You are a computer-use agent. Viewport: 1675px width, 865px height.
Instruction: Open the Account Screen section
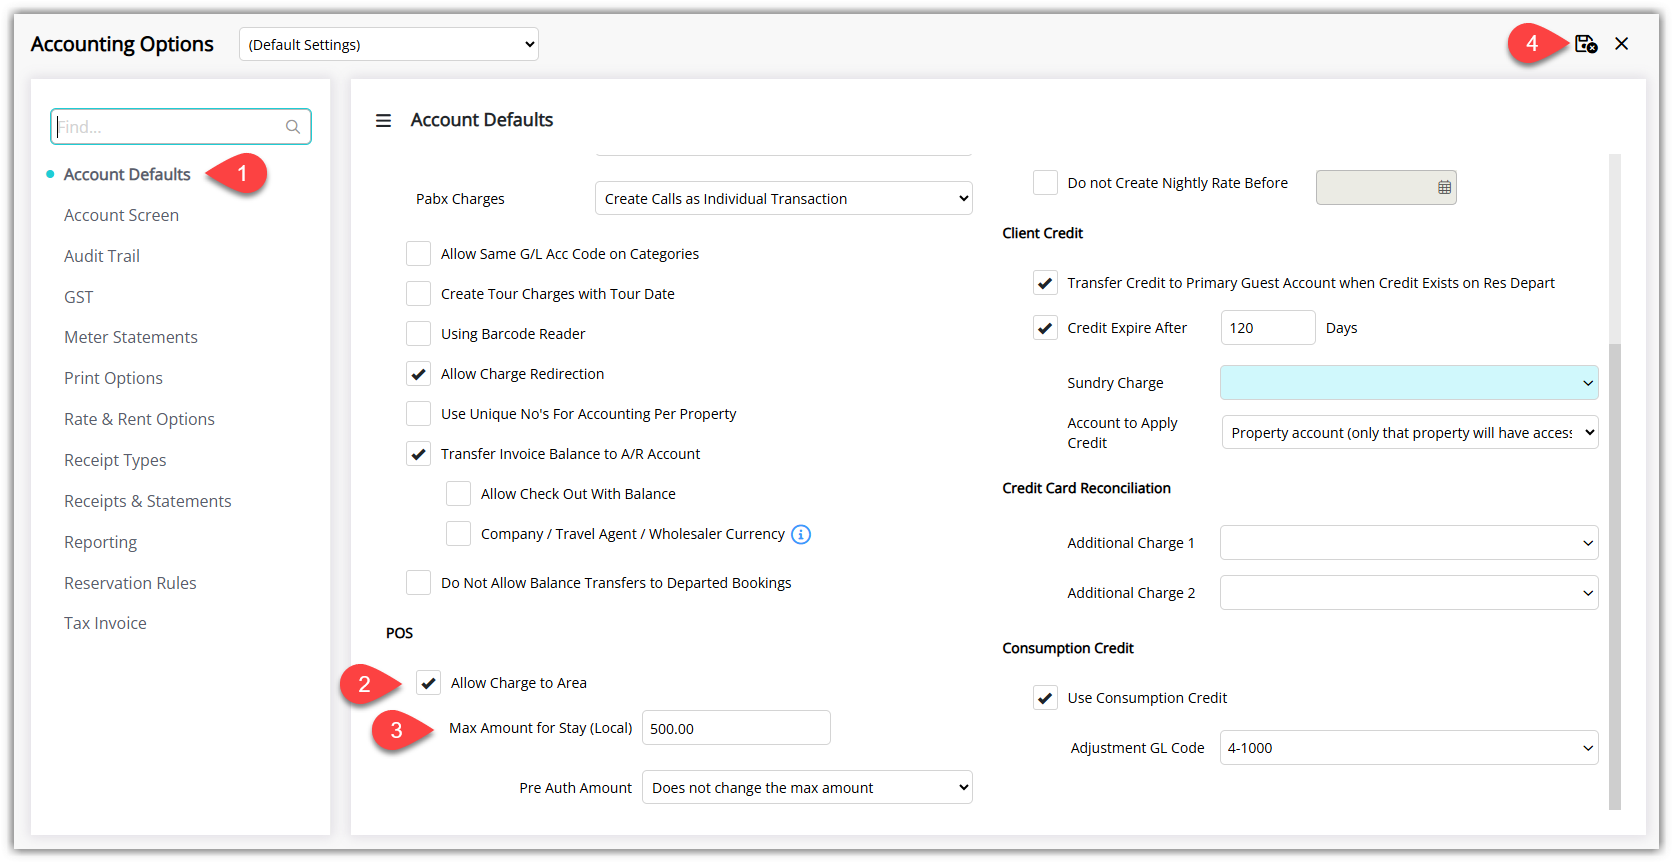(x=121, y=215)
